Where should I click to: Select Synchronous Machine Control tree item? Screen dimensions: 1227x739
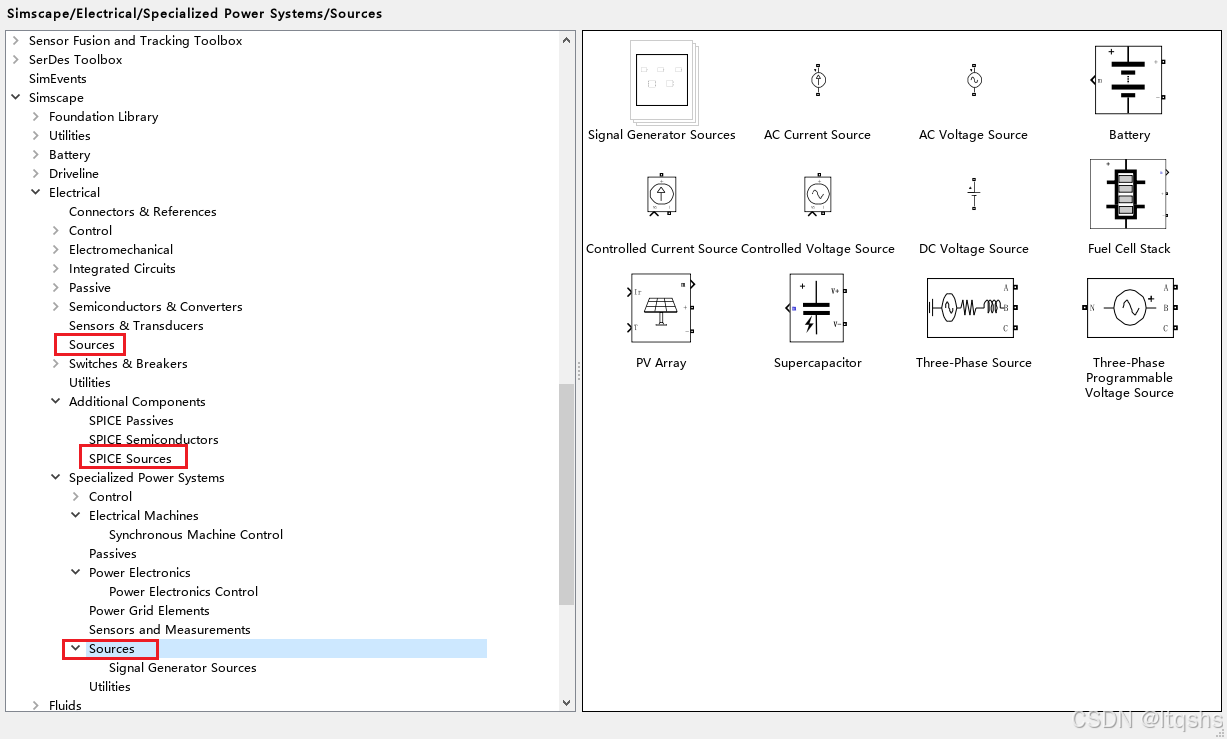coord(196,535)
